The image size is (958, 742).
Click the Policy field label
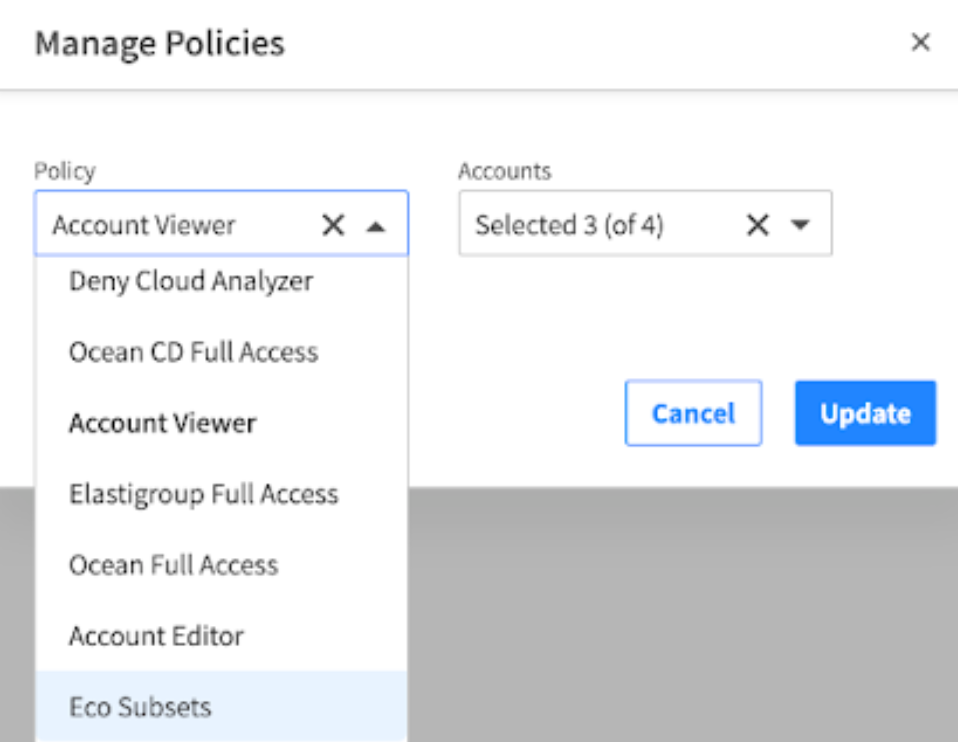click(x=65, y=172)
